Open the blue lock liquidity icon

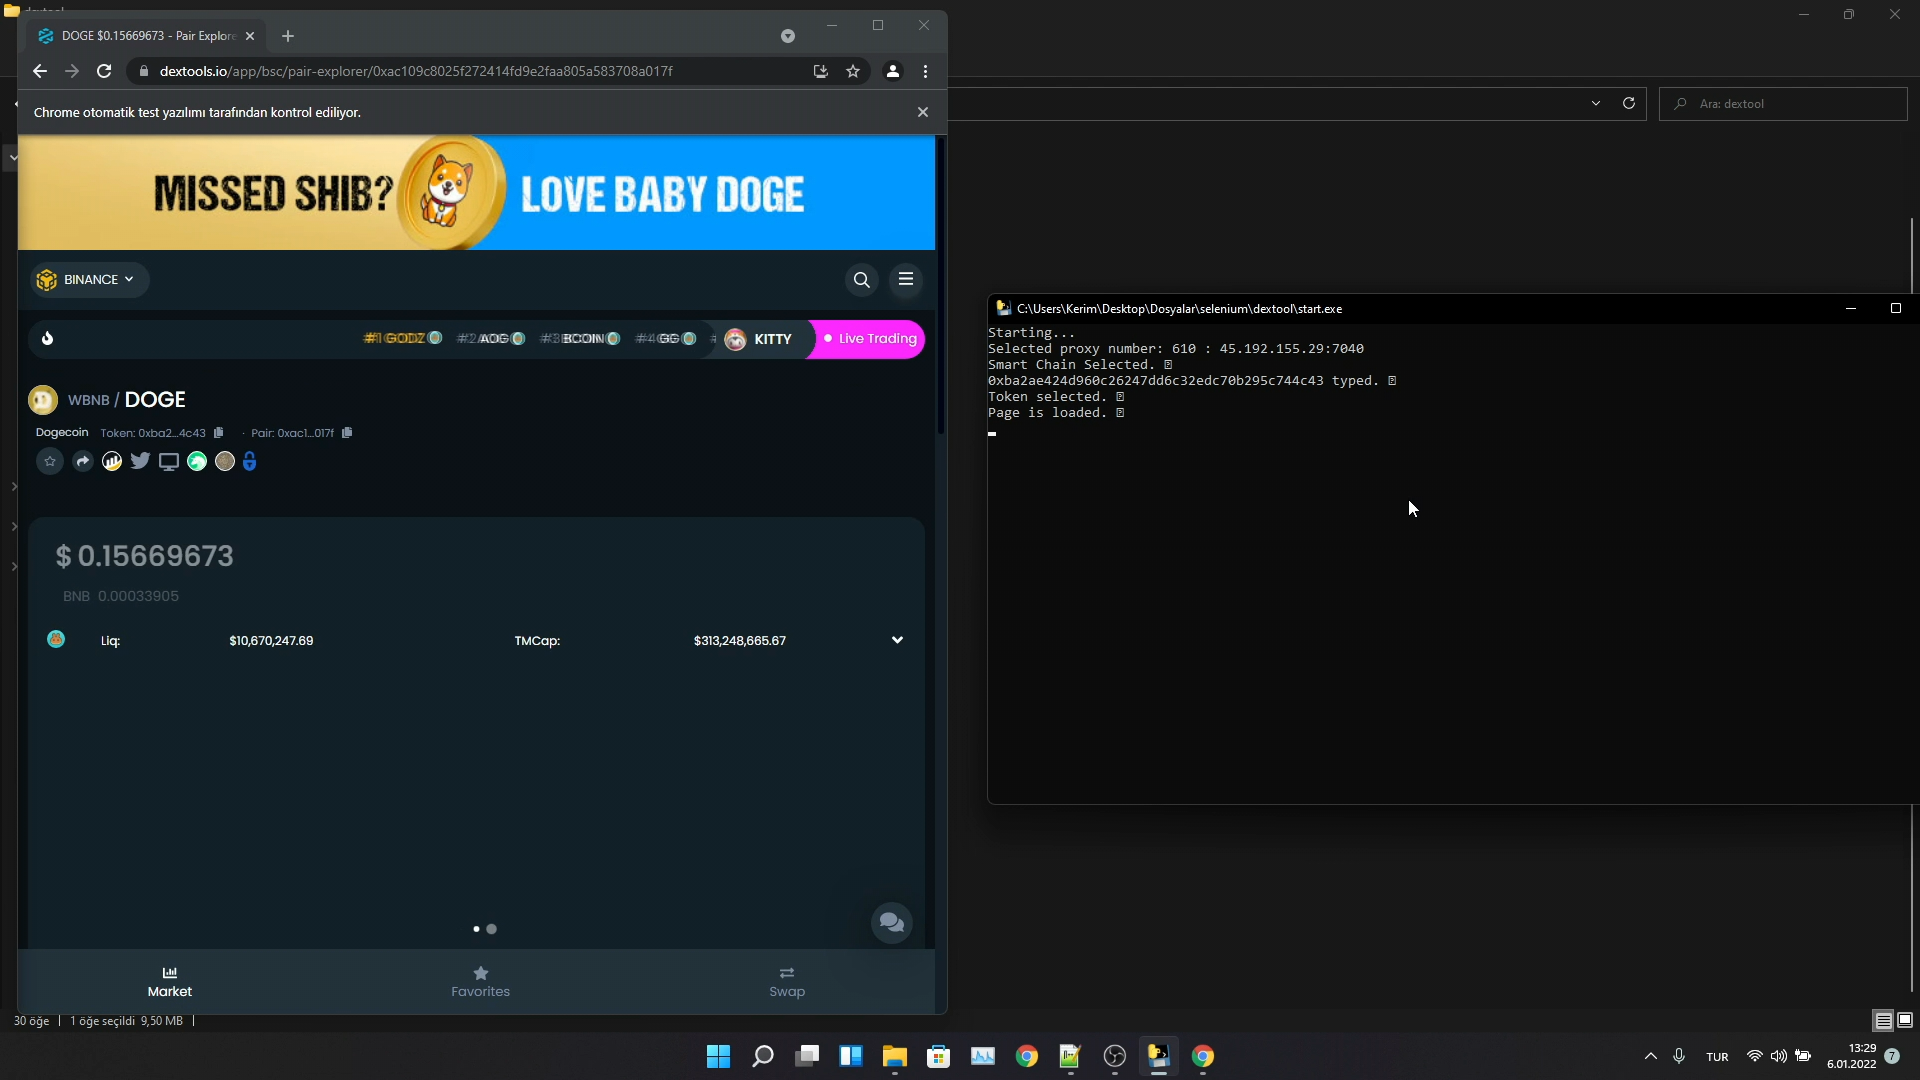[x=250, y=461]
